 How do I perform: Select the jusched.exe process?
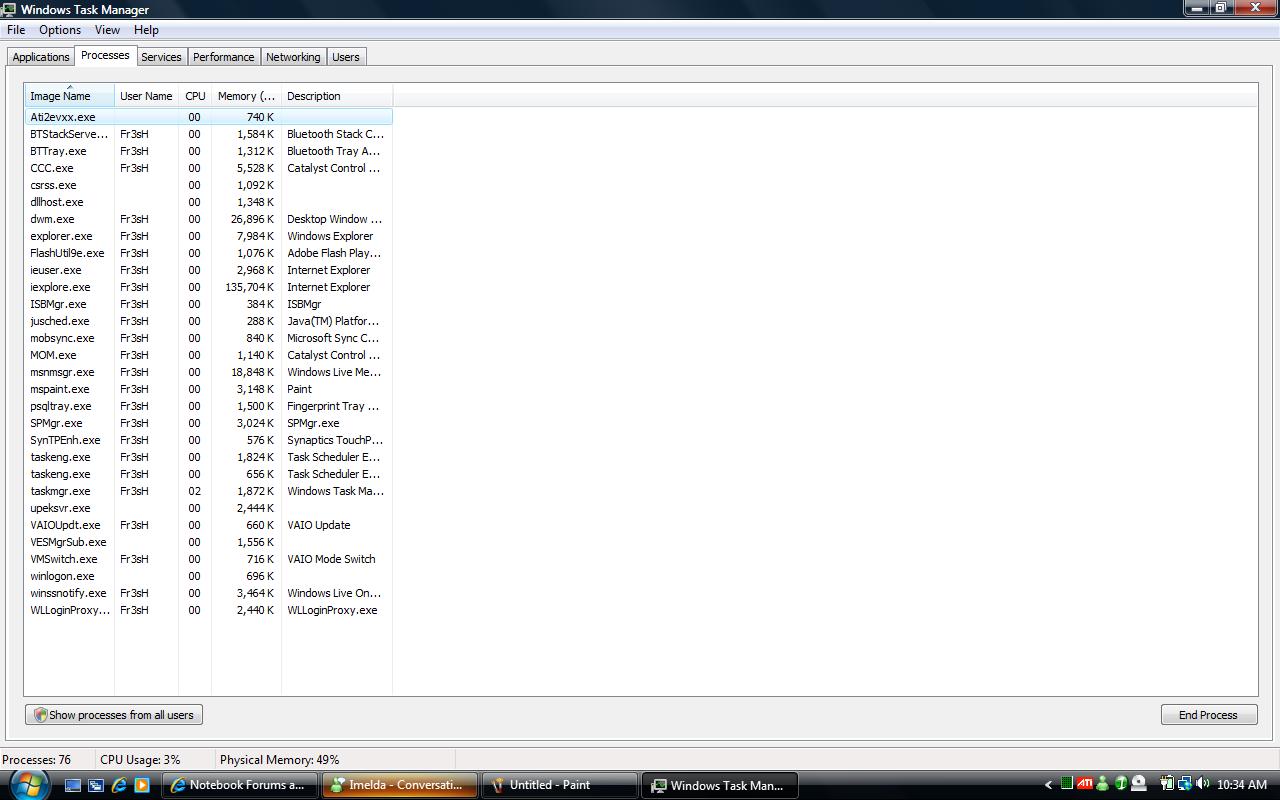[208, 321]
